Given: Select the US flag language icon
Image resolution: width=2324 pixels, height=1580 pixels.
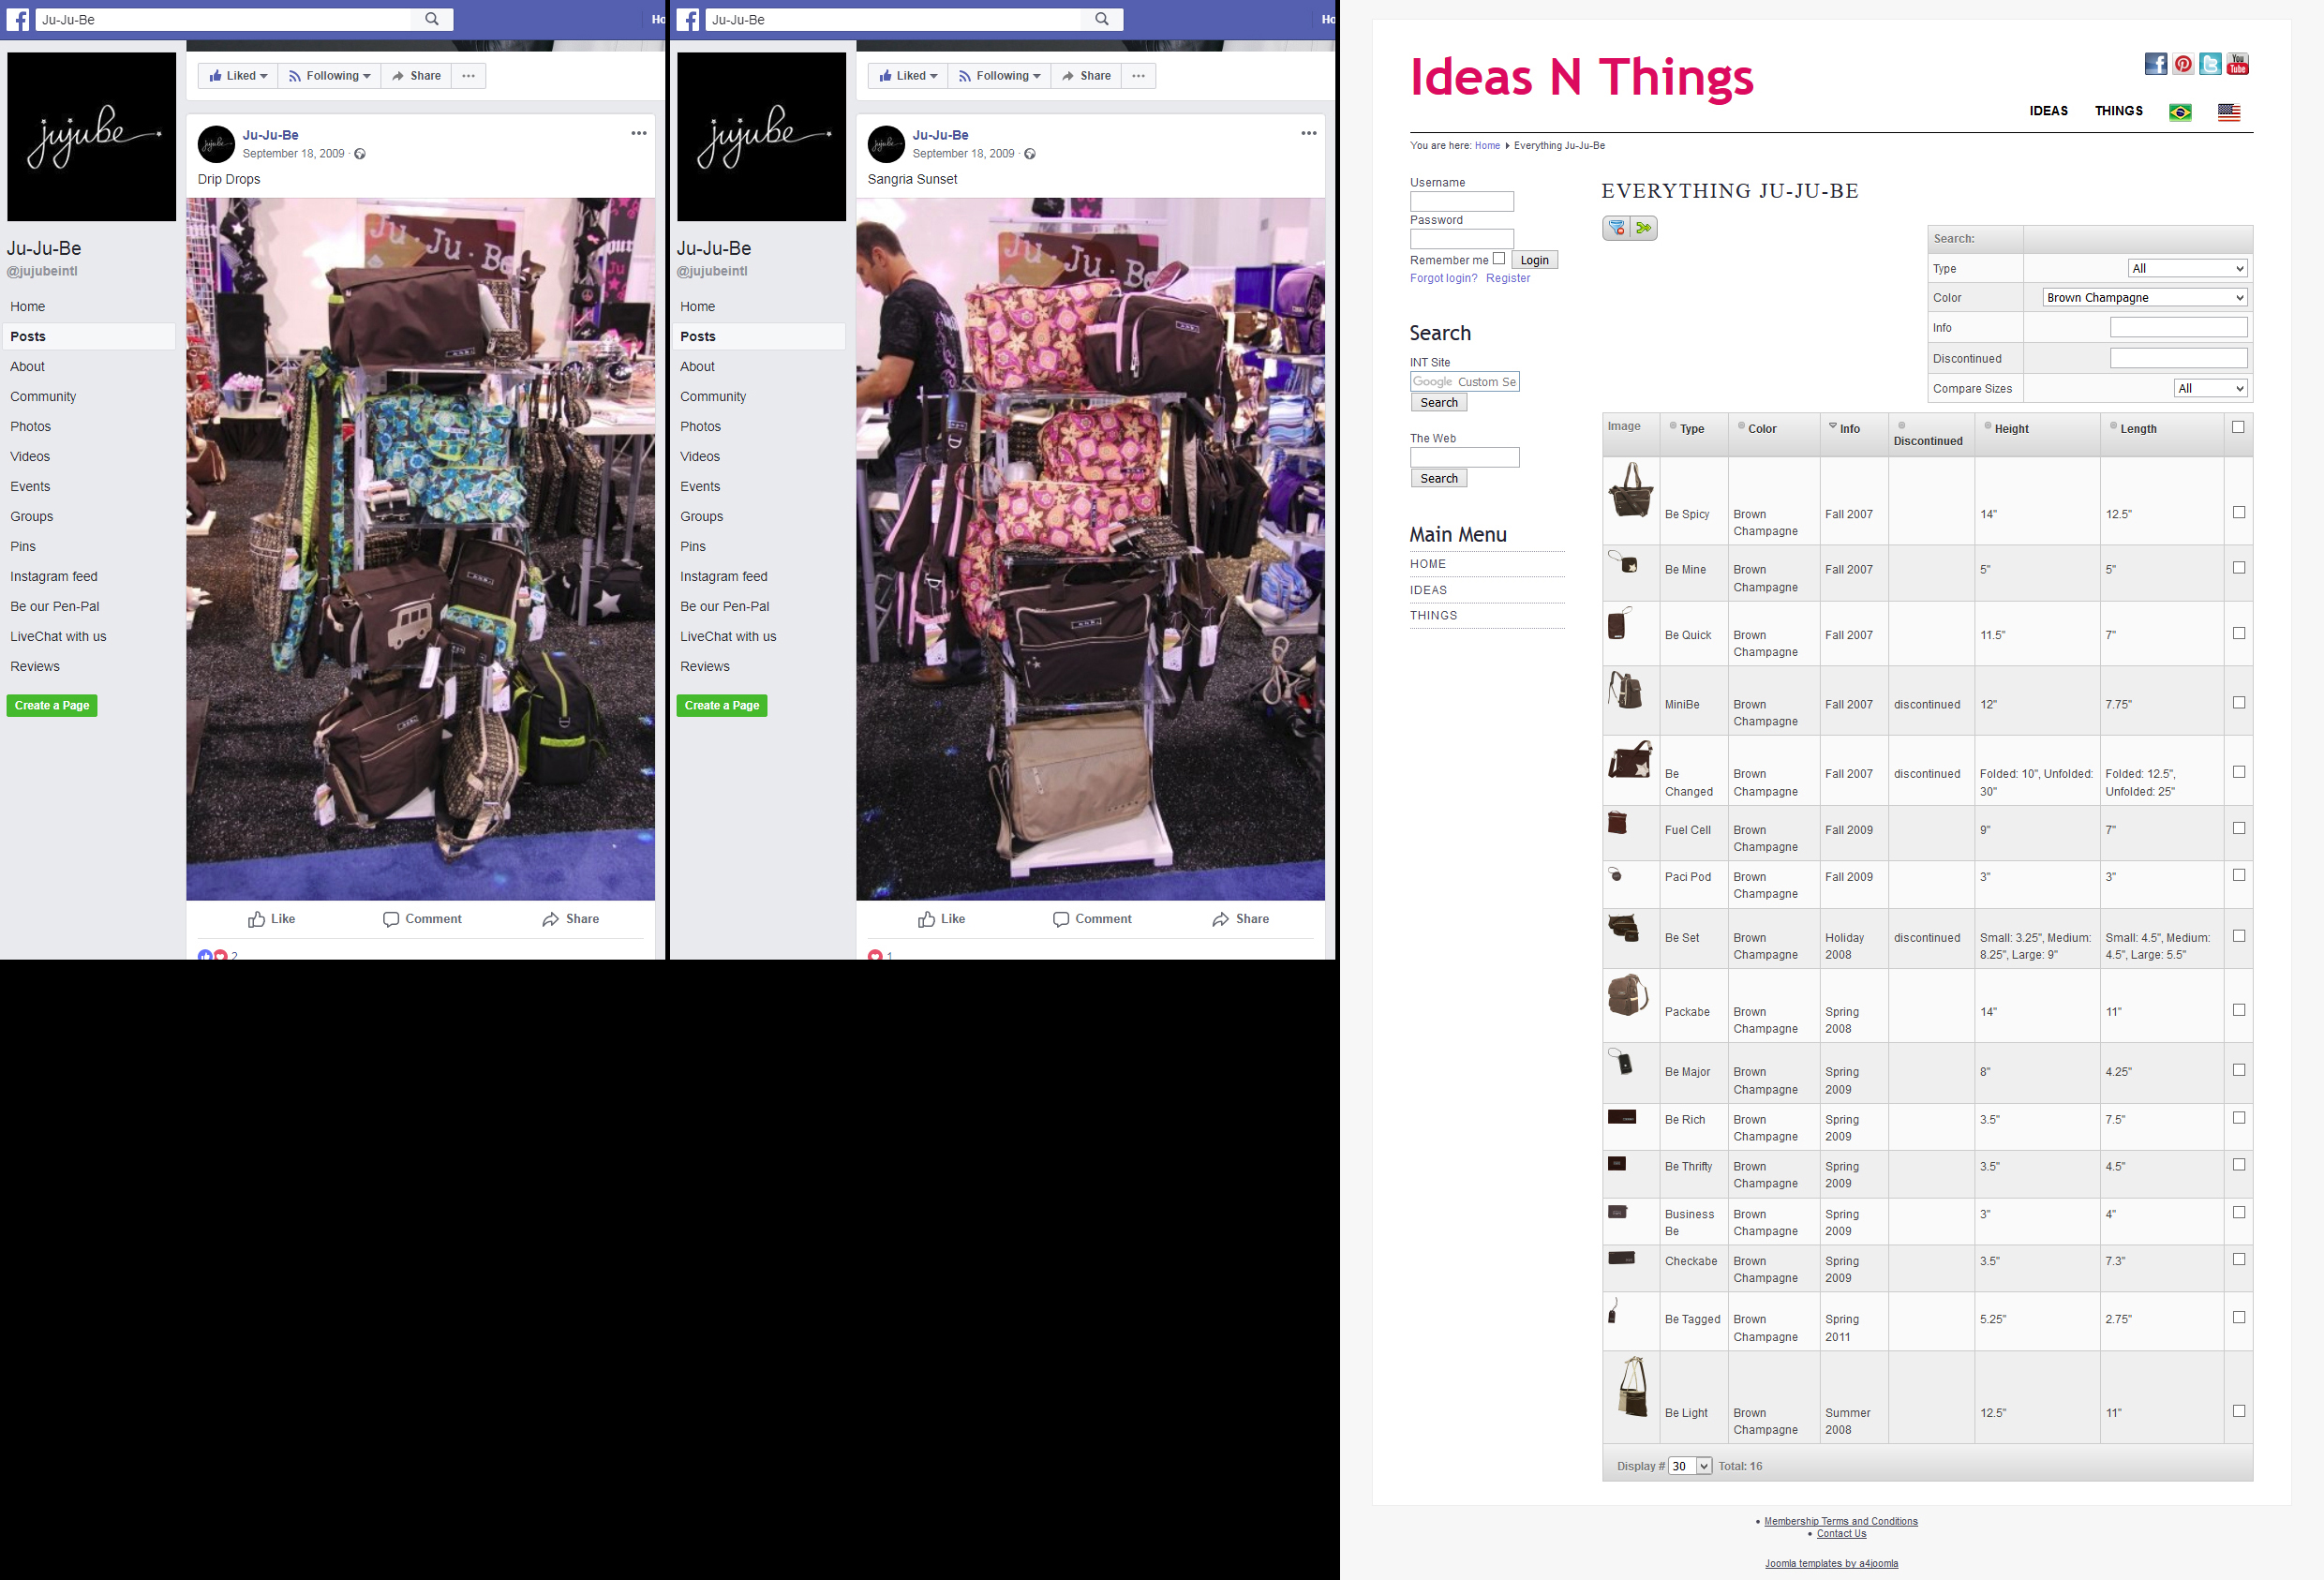Looking at the screenshot, I should 2229,112.
